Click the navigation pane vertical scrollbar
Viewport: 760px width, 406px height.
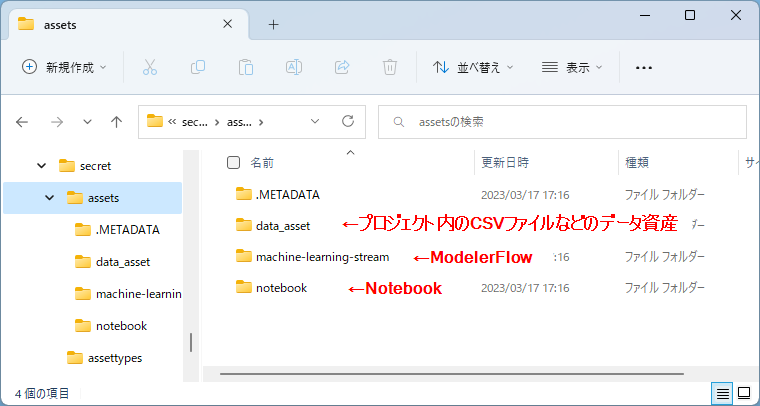[x=191, y=343]
